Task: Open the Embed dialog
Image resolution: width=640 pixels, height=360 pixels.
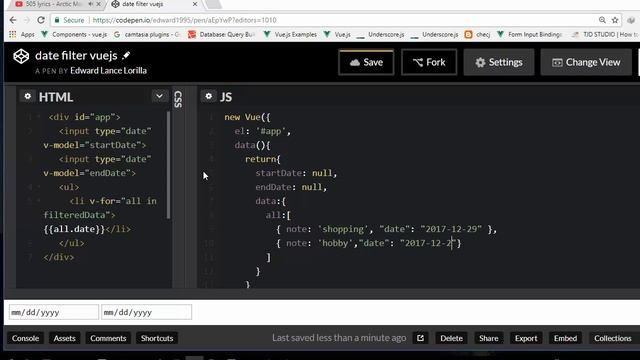Action: (565, 338)
